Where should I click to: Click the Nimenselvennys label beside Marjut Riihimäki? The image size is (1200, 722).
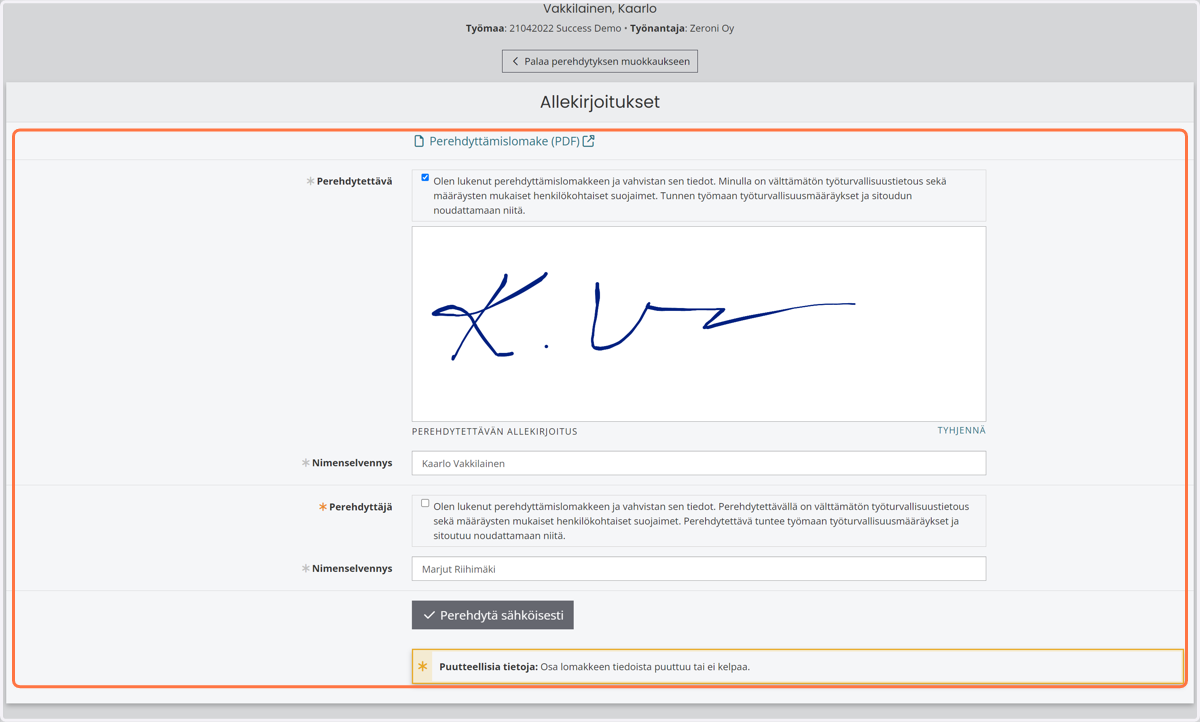[x=352, y=568]
